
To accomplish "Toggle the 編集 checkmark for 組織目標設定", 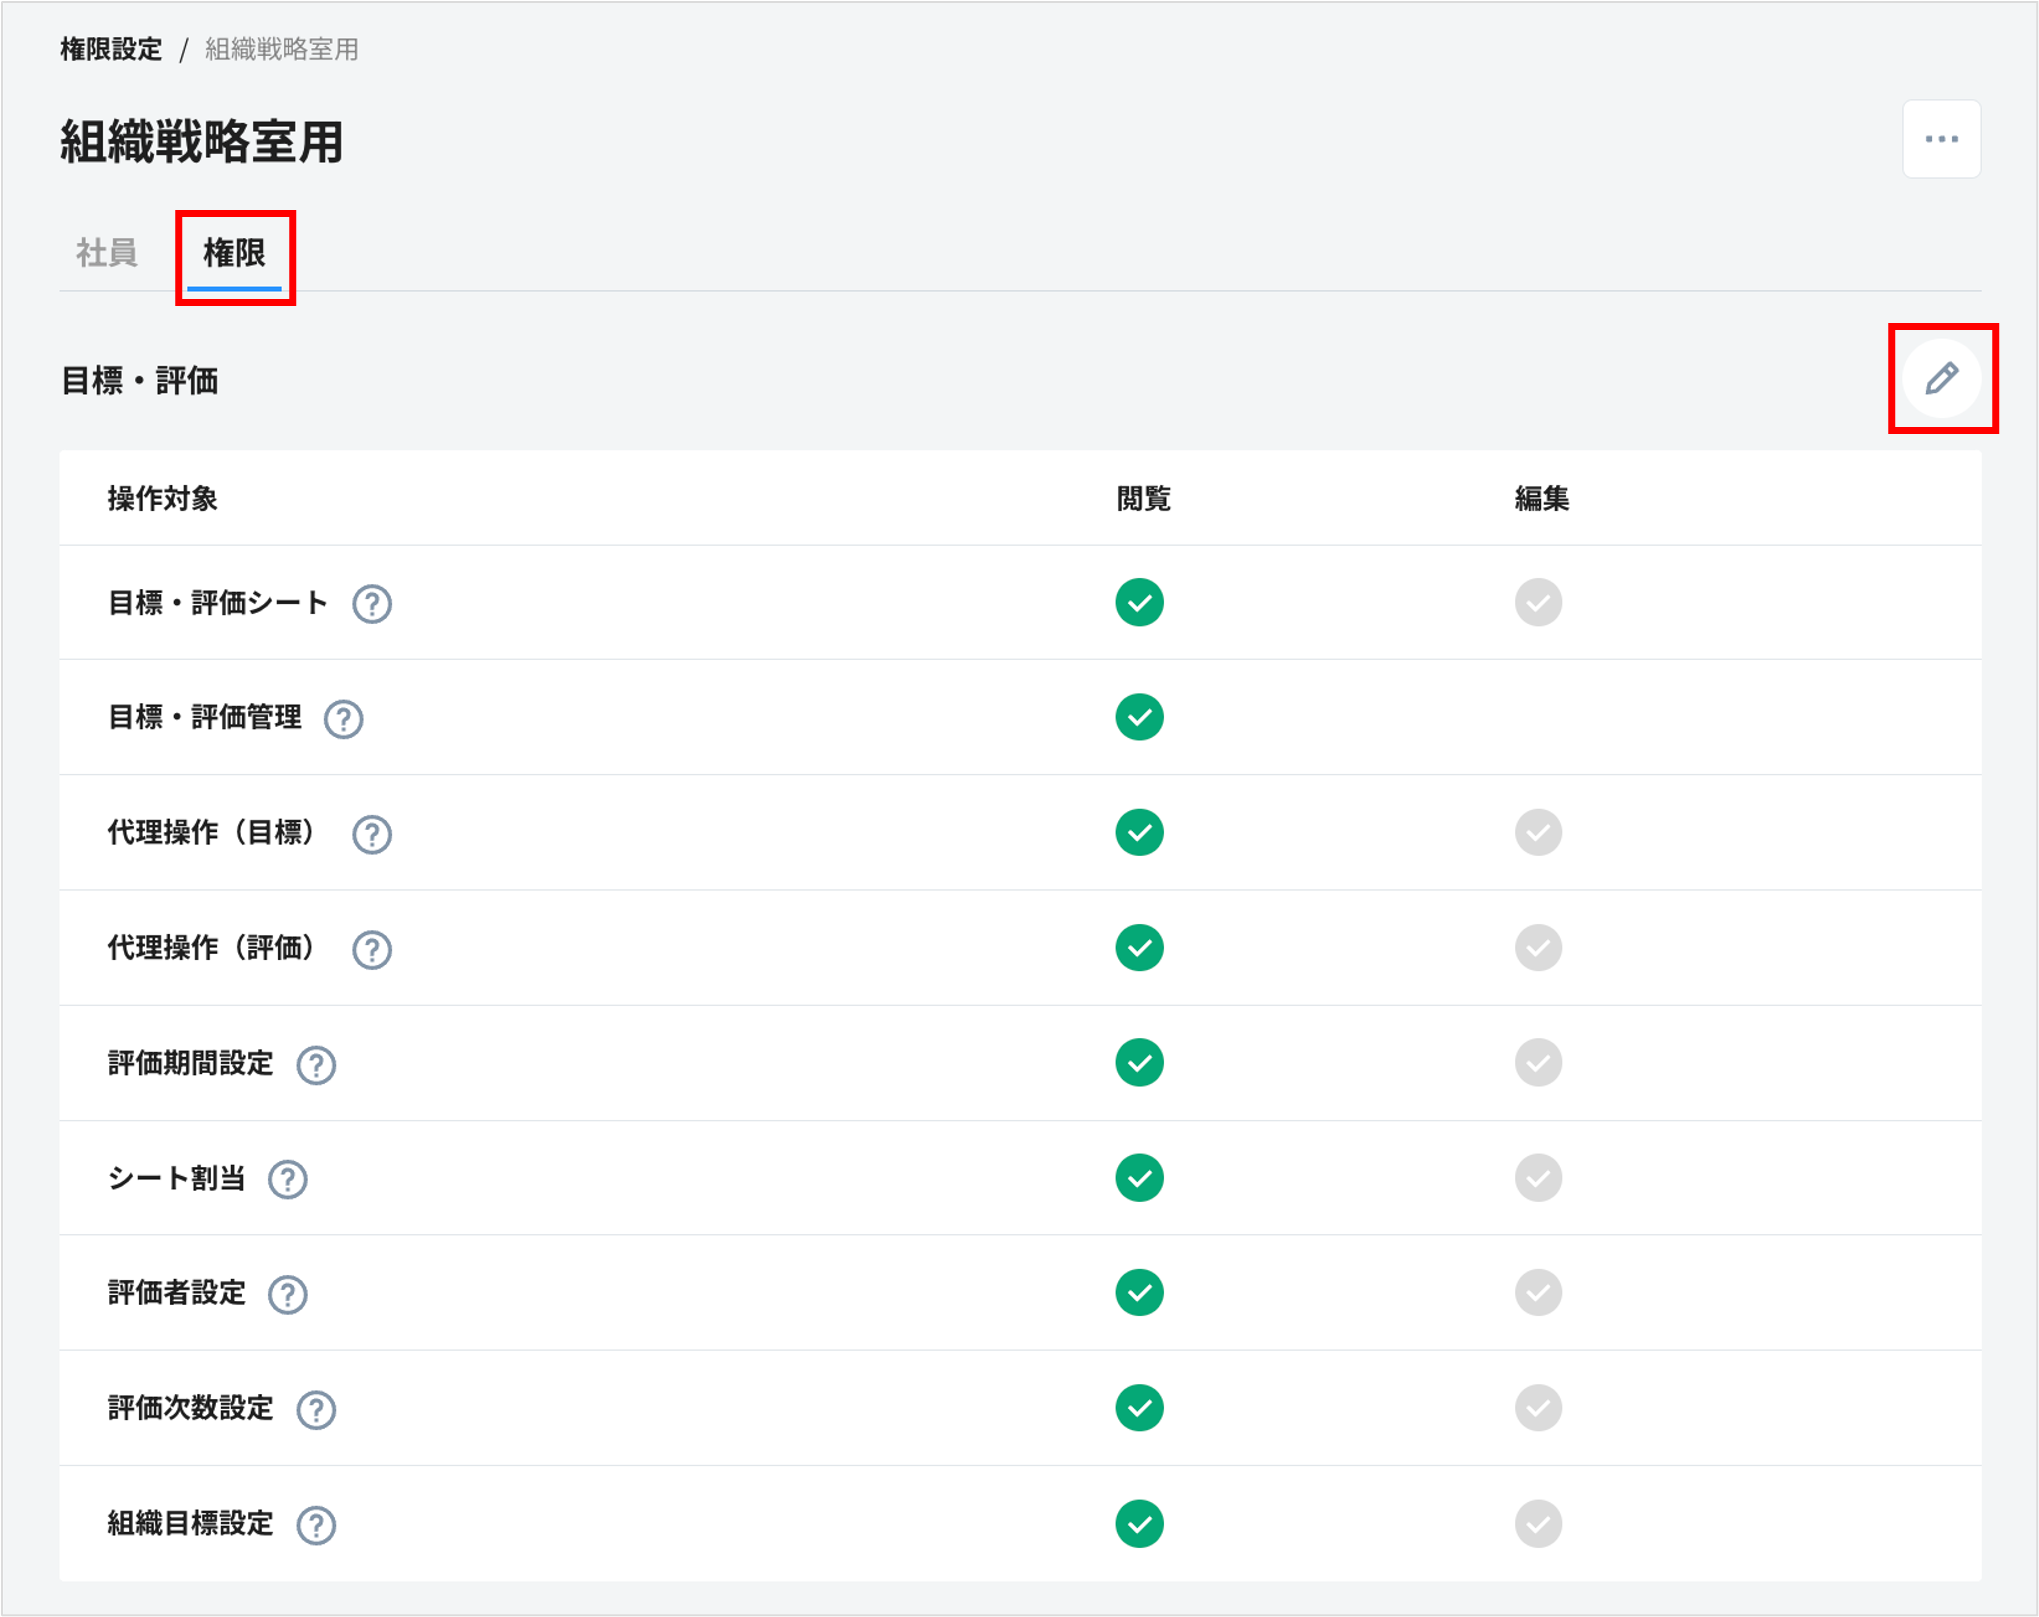I will [x=1538, y=1524].
